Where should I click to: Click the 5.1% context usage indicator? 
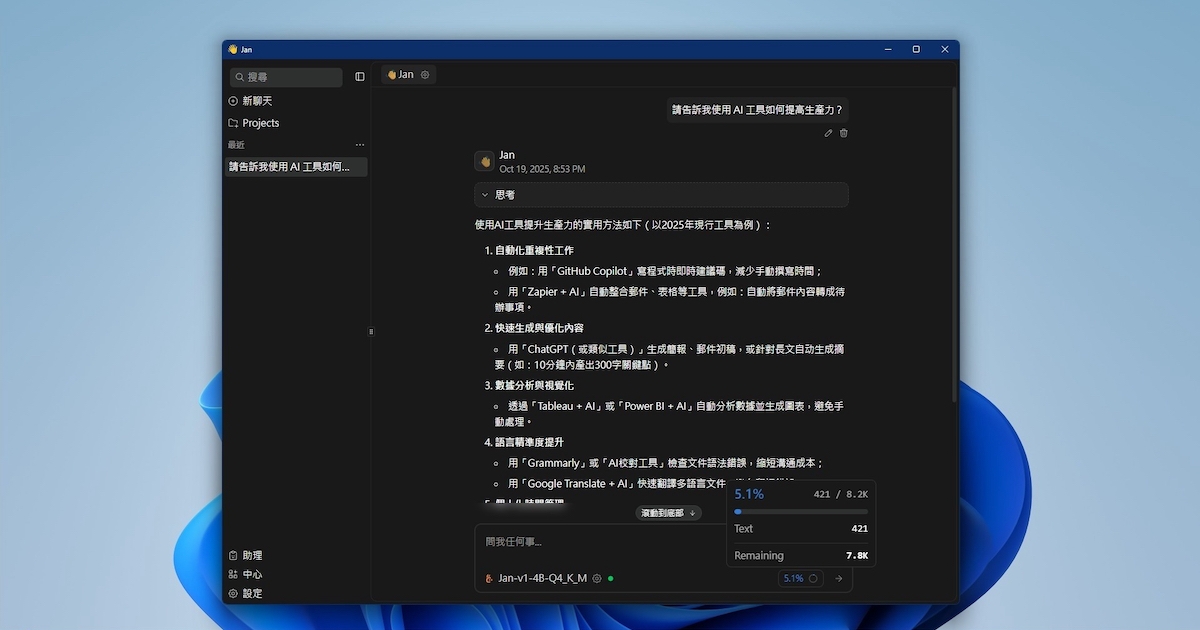pyautogui.click(x=800, y=578)
